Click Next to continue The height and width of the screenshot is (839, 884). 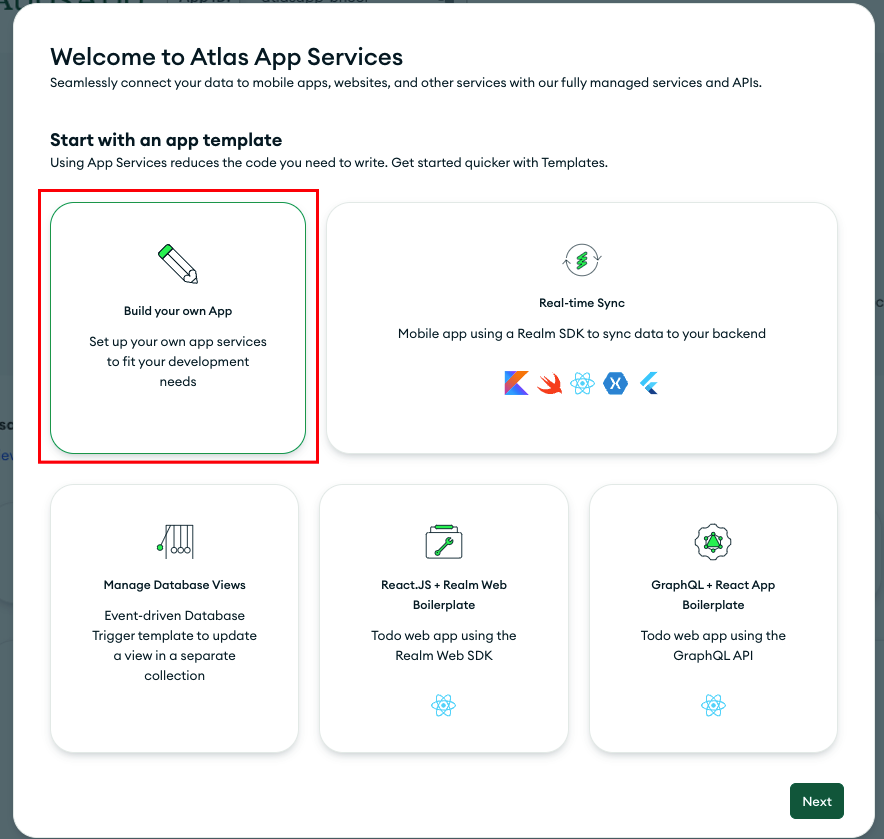(816, 801)
